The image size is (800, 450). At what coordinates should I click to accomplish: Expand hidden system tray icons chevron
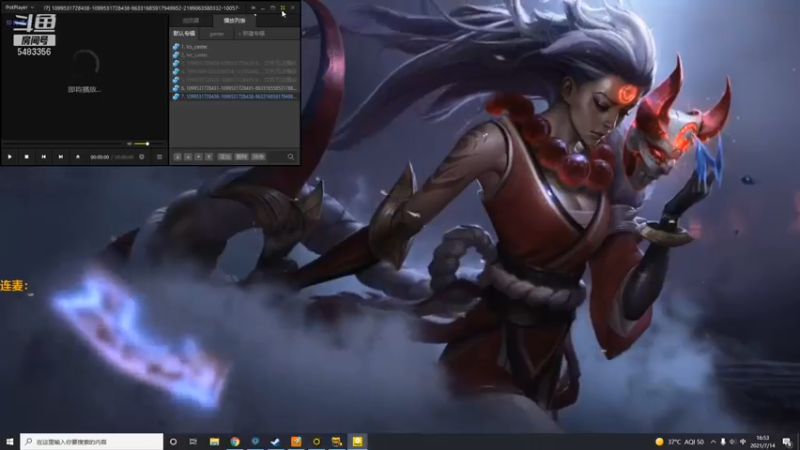coord(713,442)
